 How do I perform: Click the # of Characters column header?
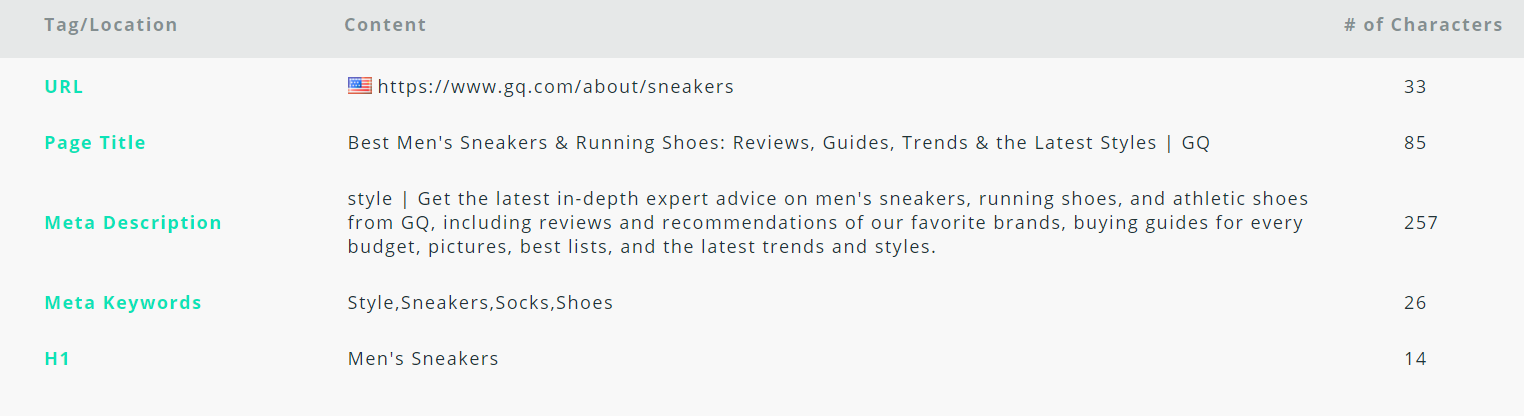[1423, 25]
